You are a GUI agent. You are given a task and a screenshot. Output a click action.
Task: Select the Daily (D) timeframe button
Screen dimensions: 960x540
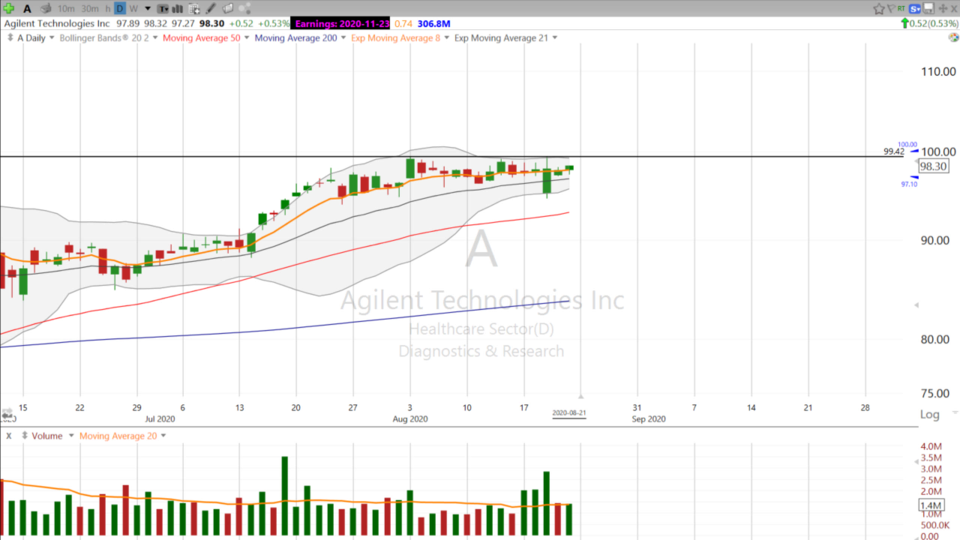point(119,8)
